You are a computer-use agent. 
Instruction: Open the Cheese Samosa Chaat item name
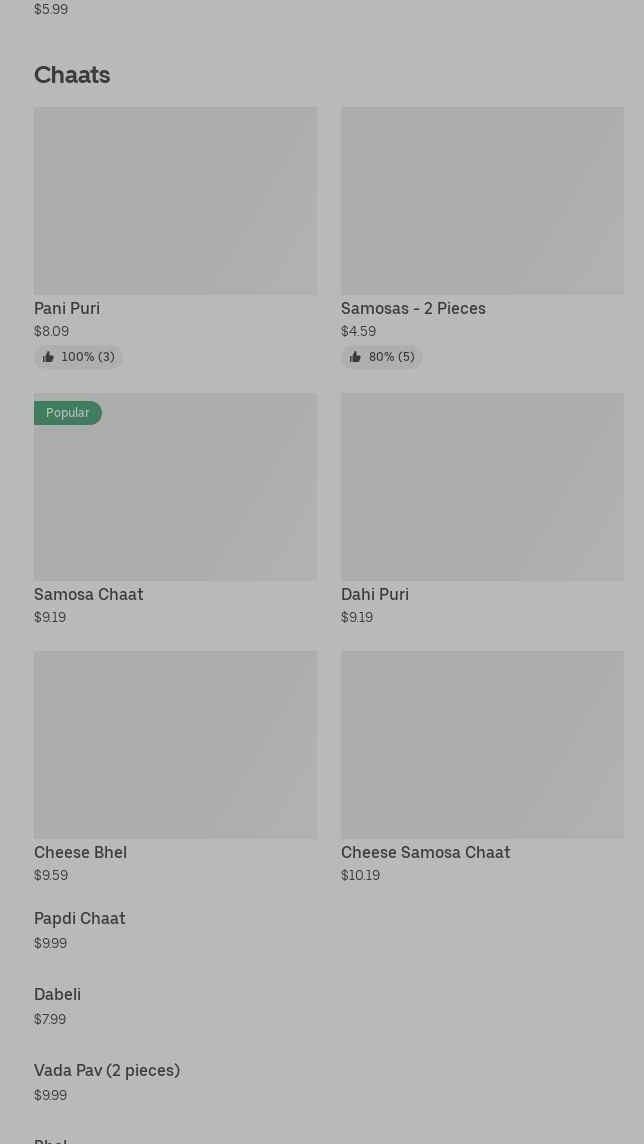pyautogui.click(x=426, y=852)
